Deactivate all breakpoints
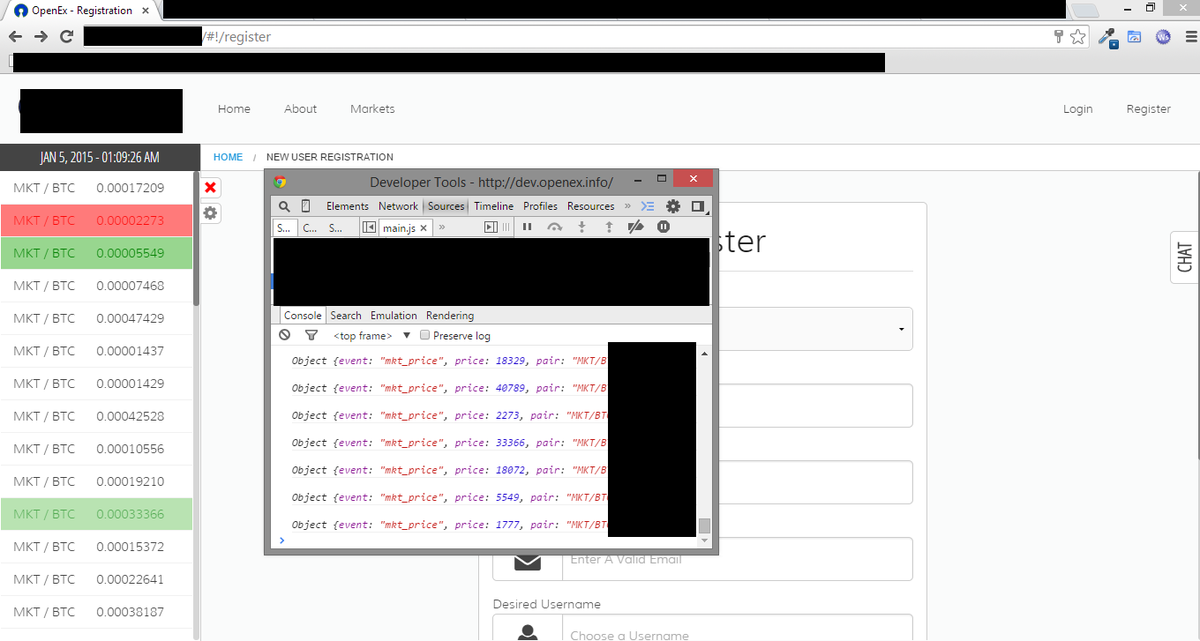The width and height of the screenshot is (1200, 641). [x=634, y=228]
